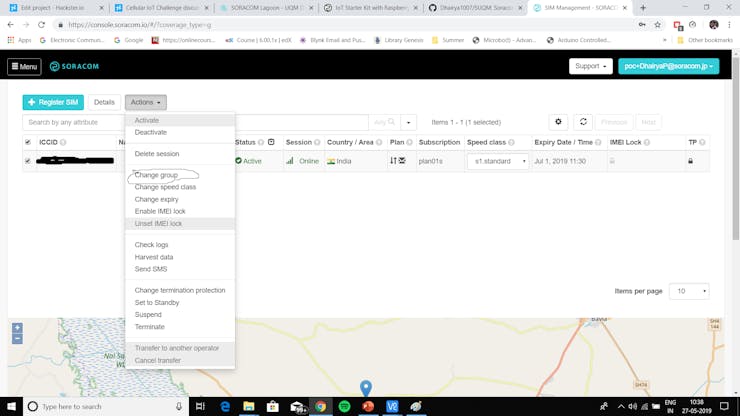
Task: Click TP column info icon
Action: [x=702, y=143]
